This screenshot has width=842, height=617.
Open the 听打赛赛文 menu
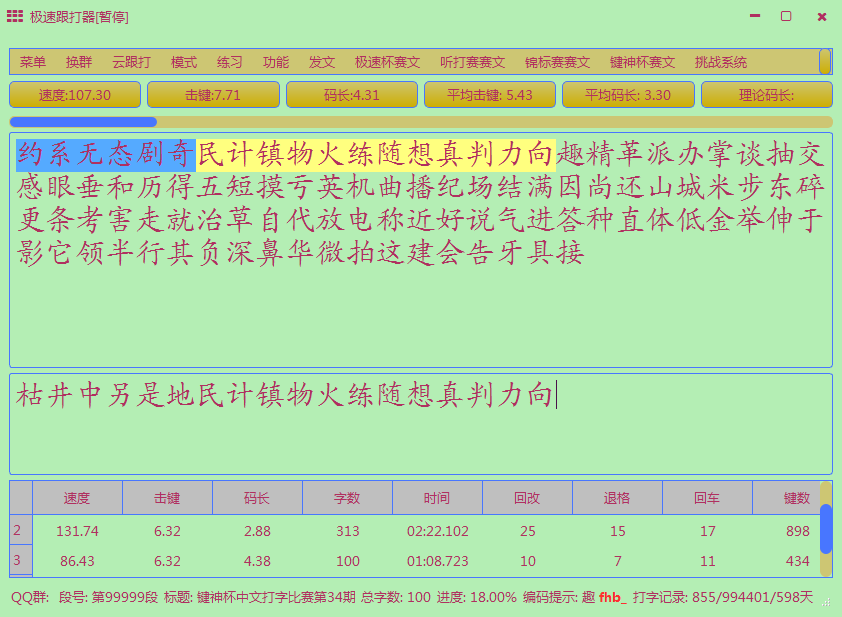click(x=473, y=62)
